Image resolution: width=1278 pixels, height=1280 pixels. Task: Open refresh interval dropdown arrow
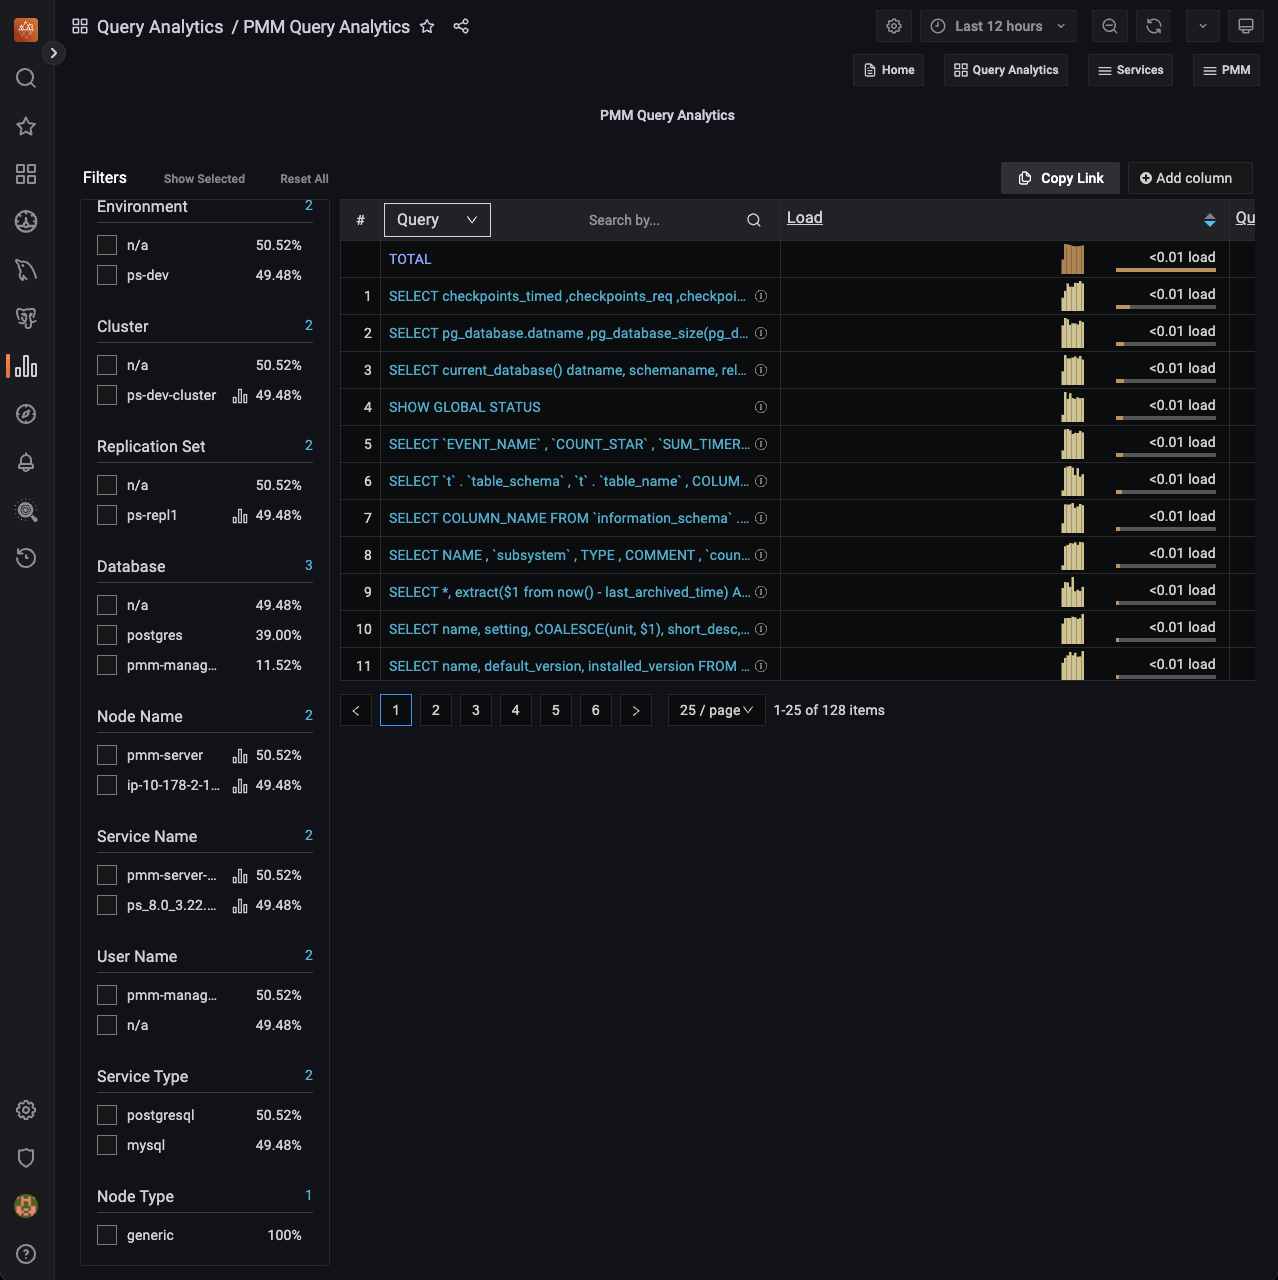point(1203,26)
